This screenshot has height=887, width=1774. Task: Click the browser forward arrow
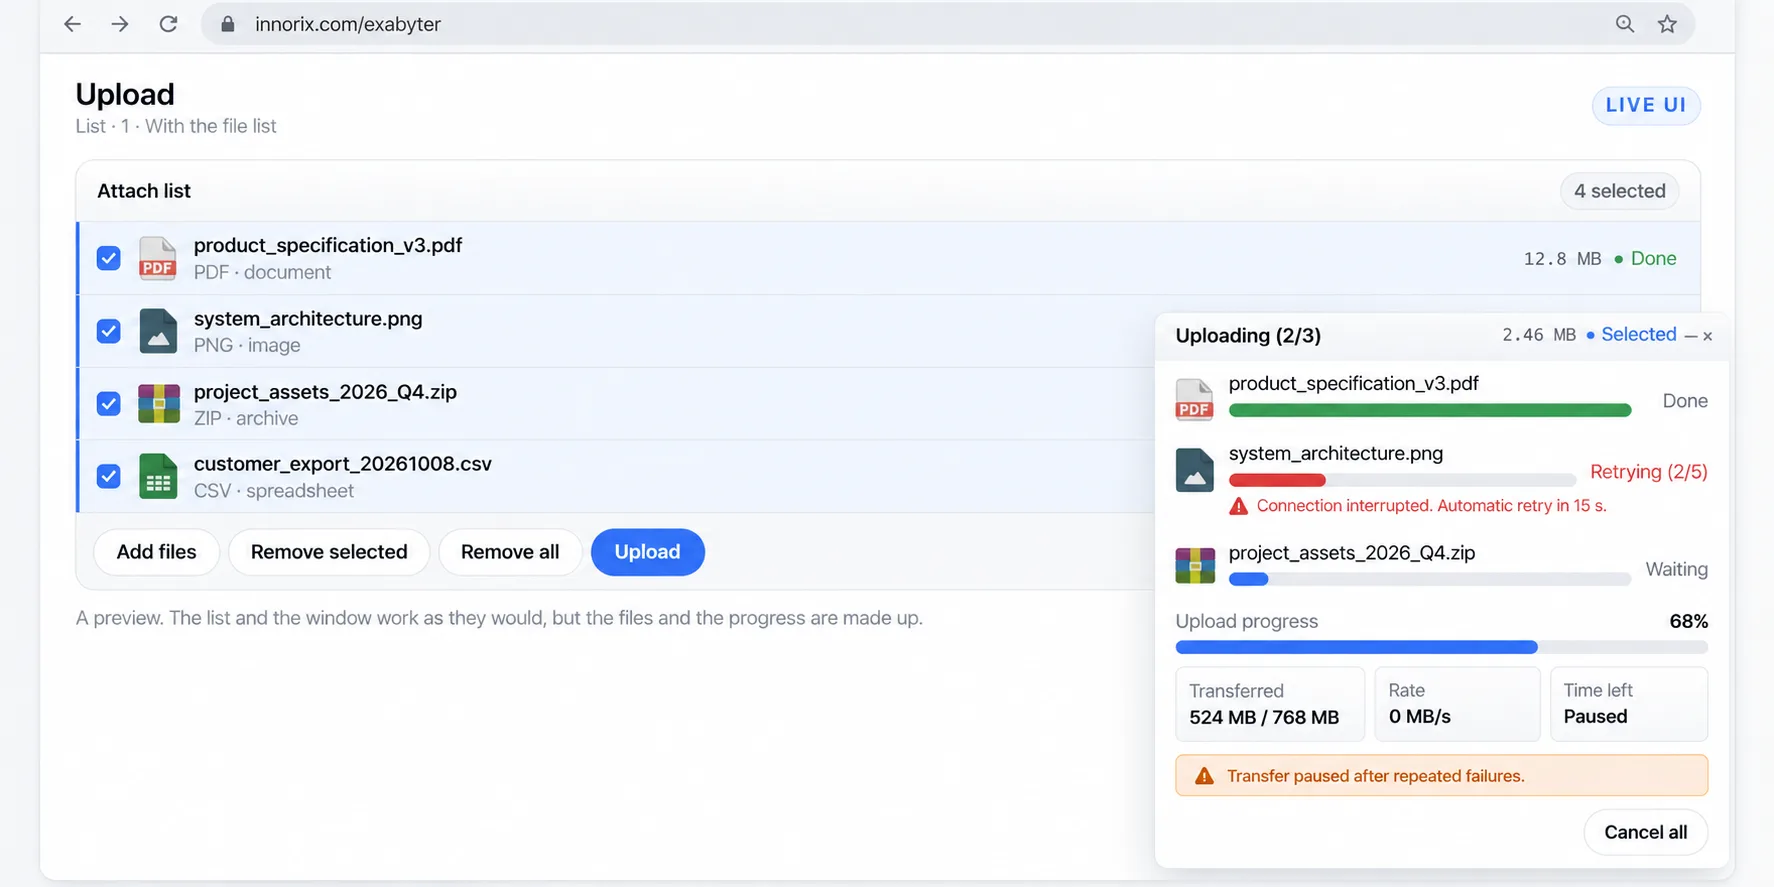point(120,24)
